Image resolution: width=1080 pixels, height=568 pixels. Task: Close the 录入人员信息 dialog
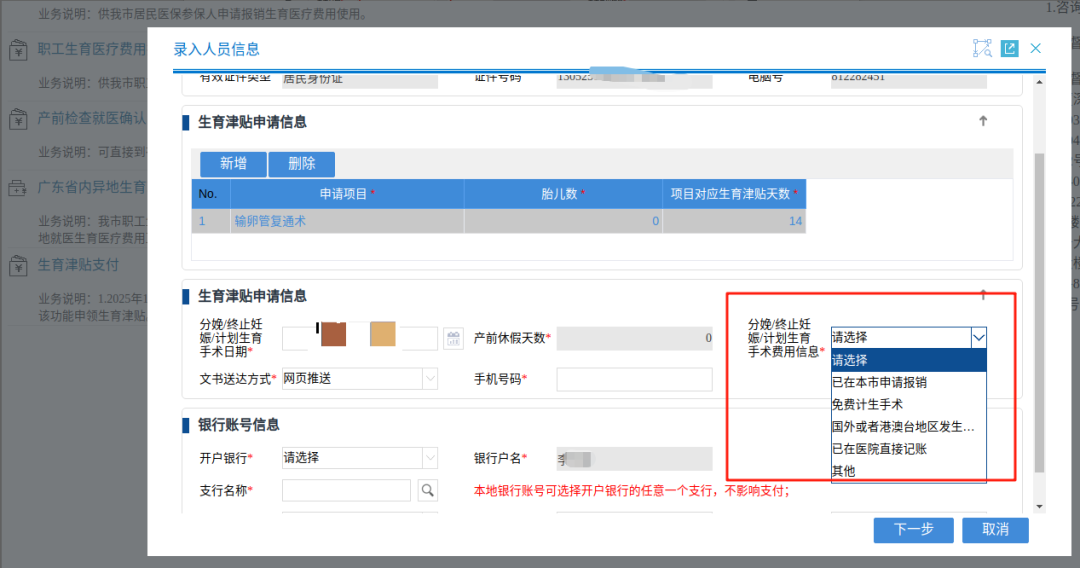point(1036,48)
